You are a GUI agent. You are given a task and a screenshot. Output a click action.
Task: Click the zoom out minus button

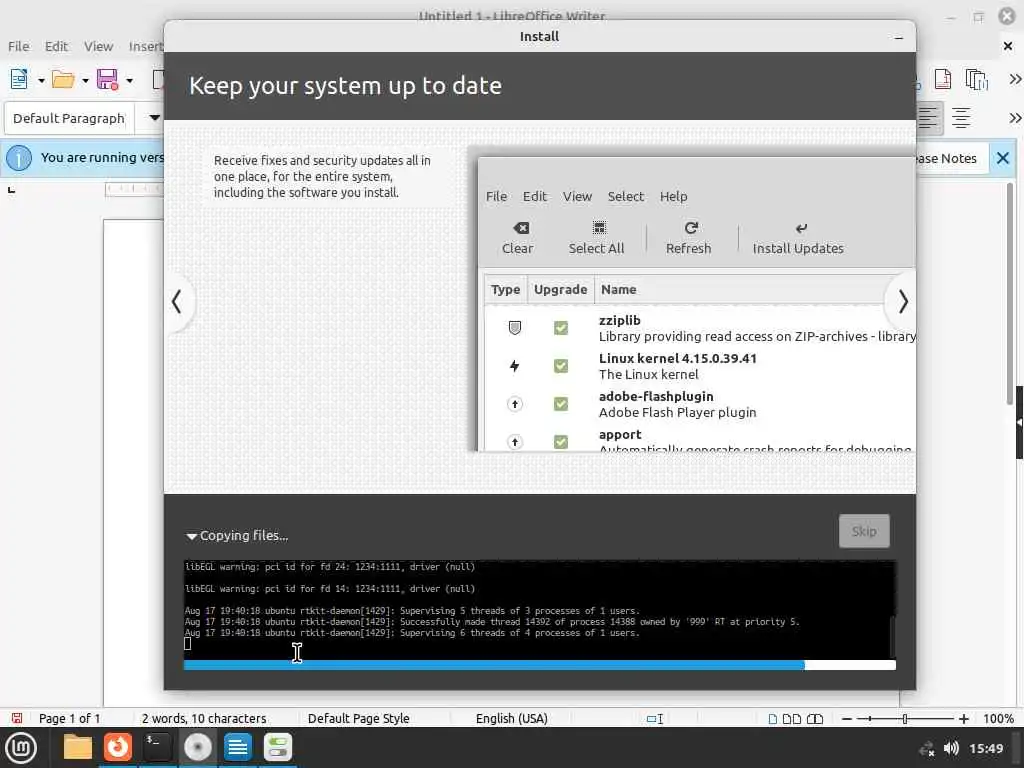pyautogui.click(x=846, y=719)
